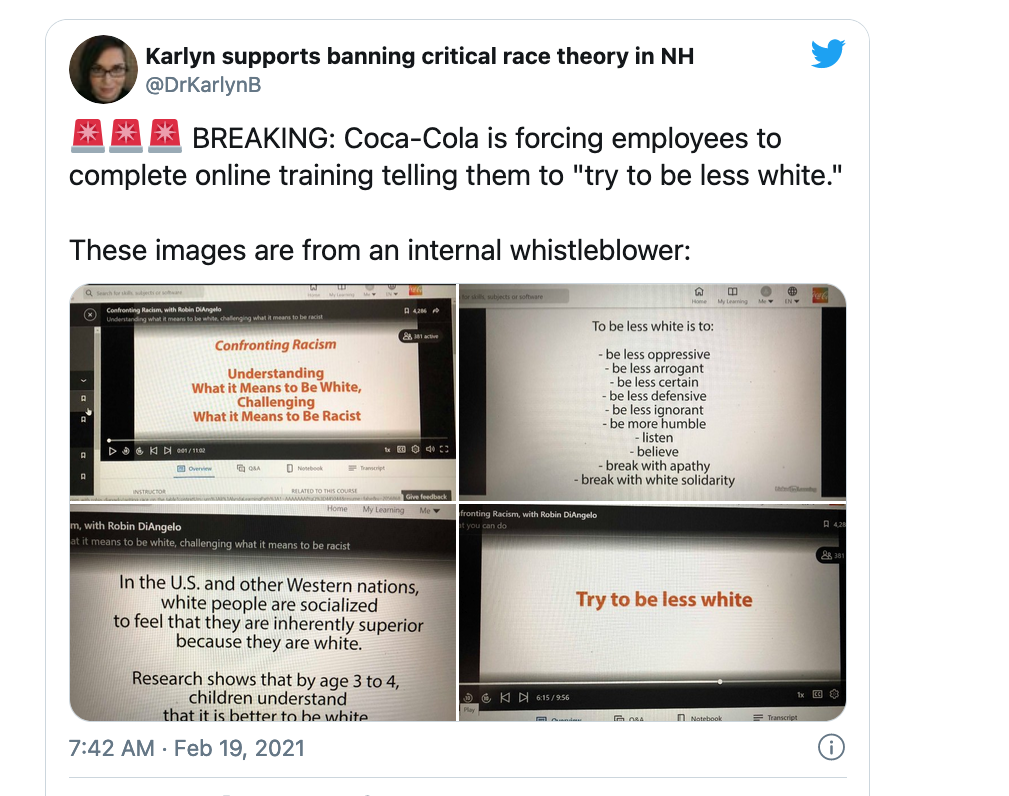Click the Notebook tab in the first photo
The image size is (1009, 796).
tap(305, 468)
